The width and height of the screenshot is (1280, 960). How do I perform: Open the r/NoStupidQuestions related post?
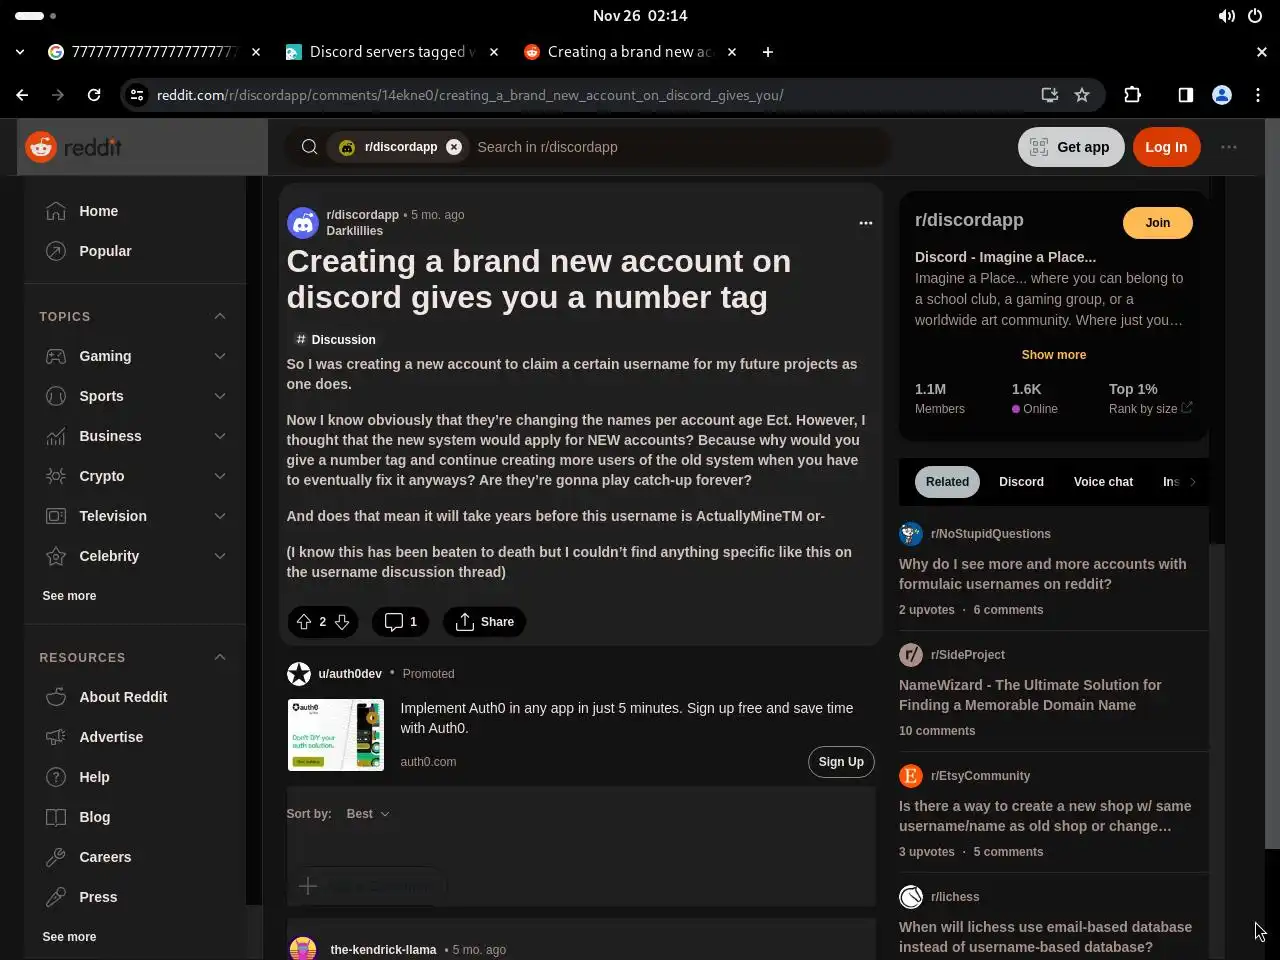coord(1043,574)
